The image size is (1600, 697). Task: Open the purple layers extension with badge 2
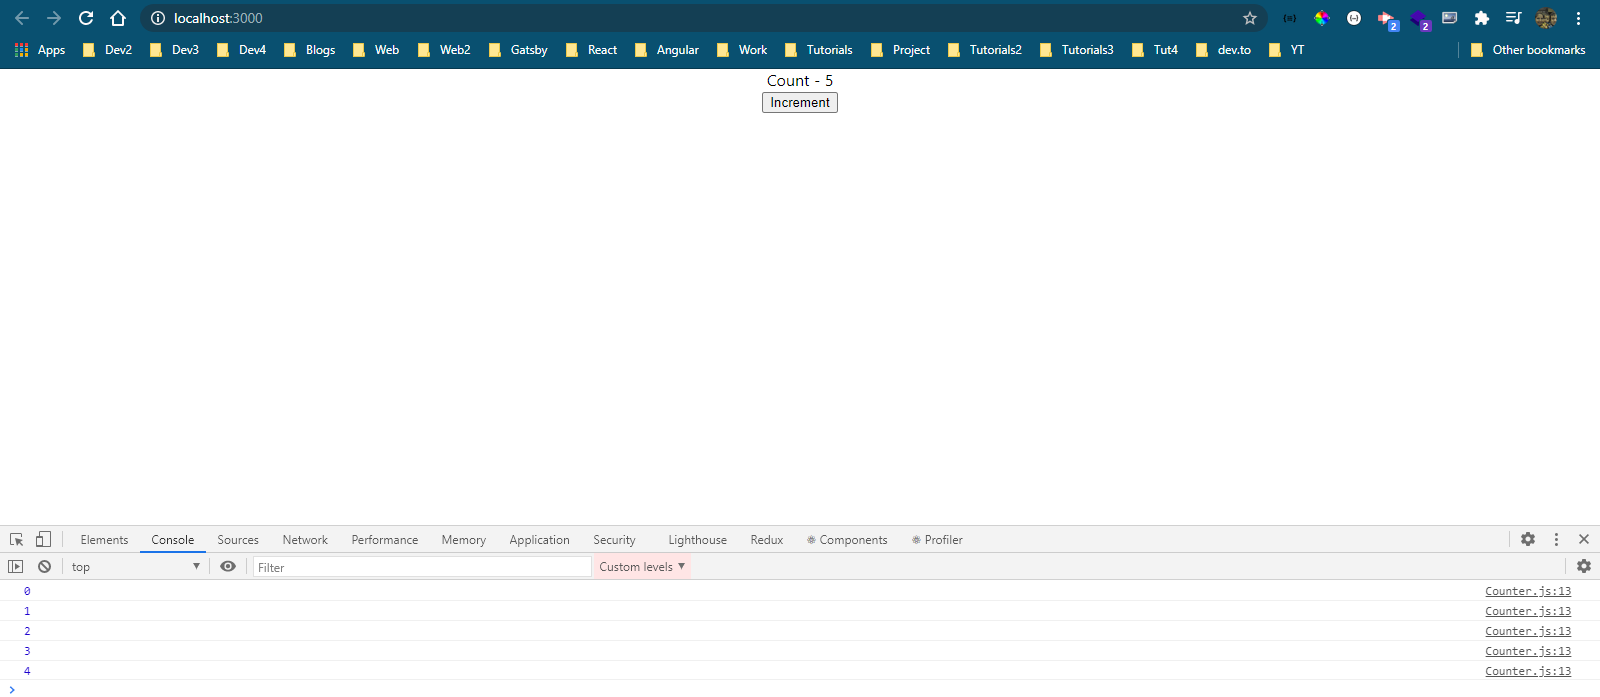pos(1420,19)
